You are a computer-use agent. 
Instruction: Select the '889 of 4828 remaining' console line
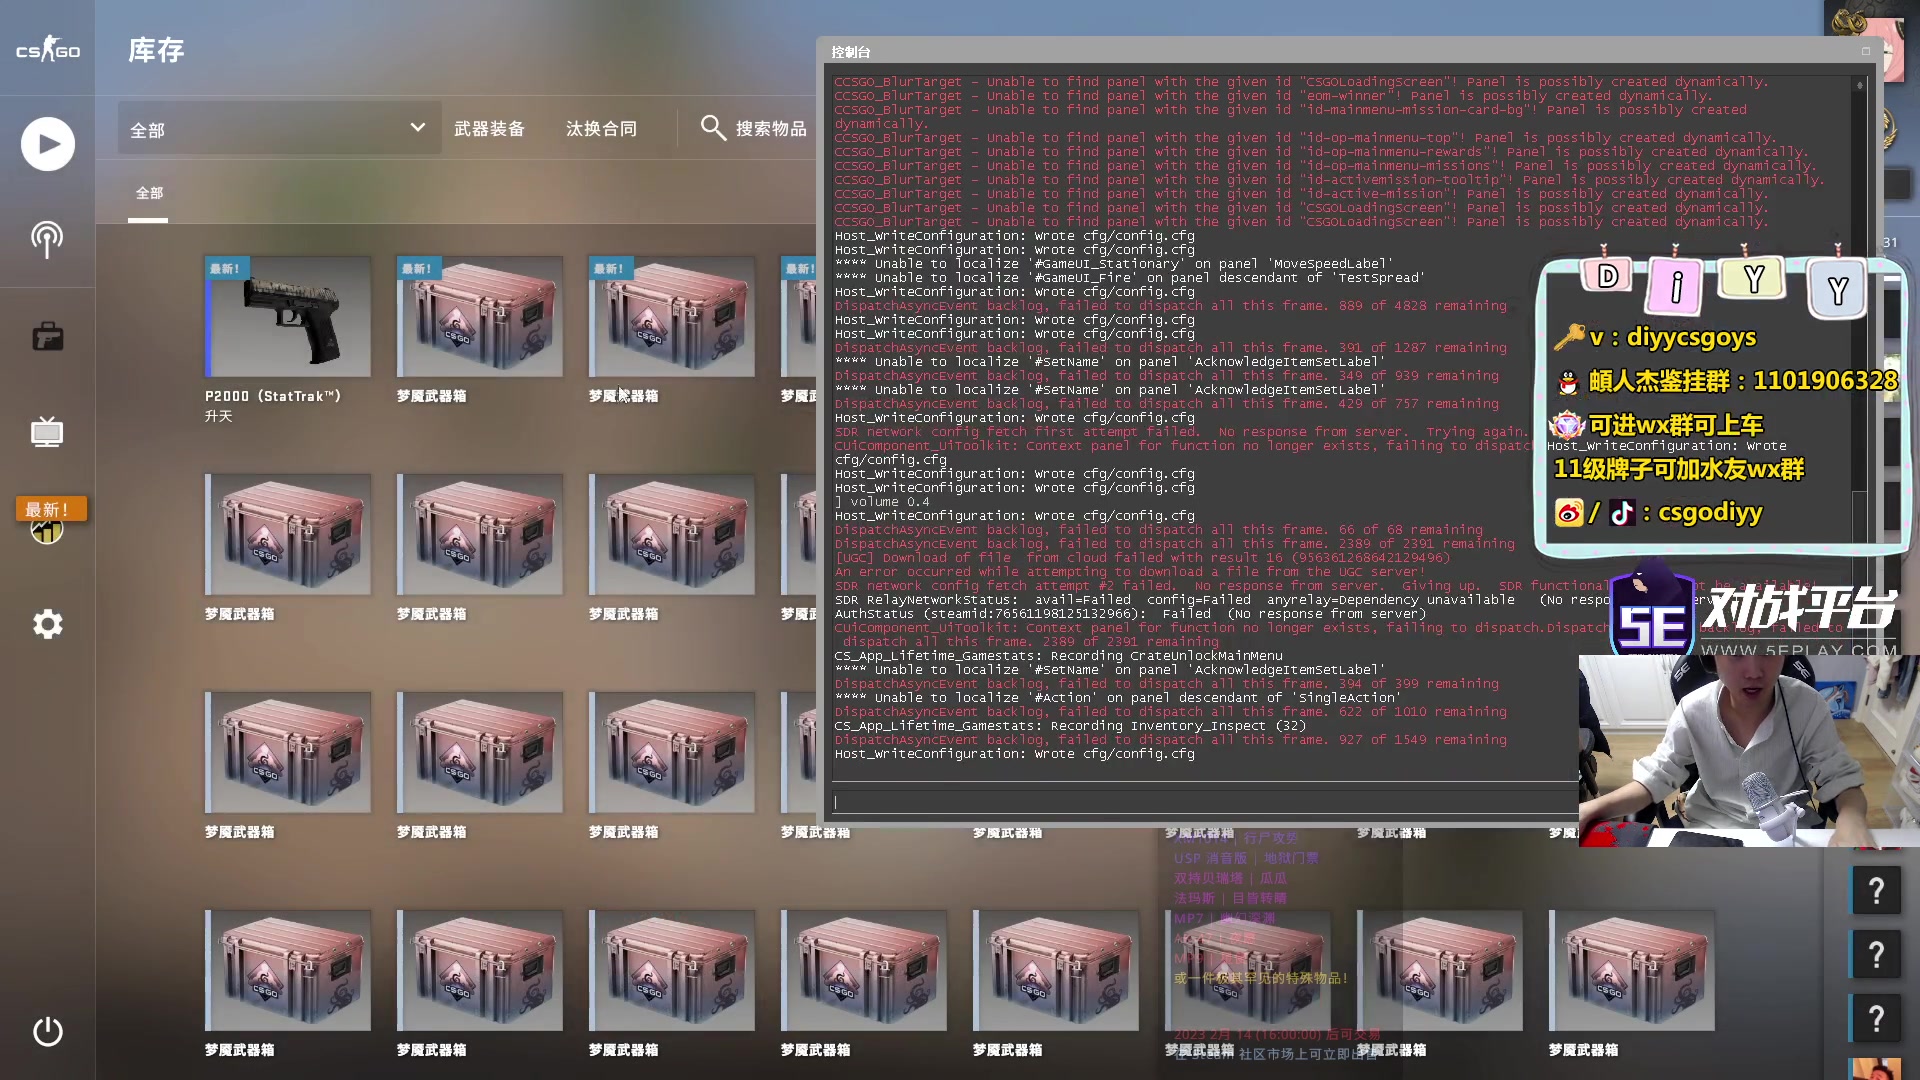(1171, 306)
